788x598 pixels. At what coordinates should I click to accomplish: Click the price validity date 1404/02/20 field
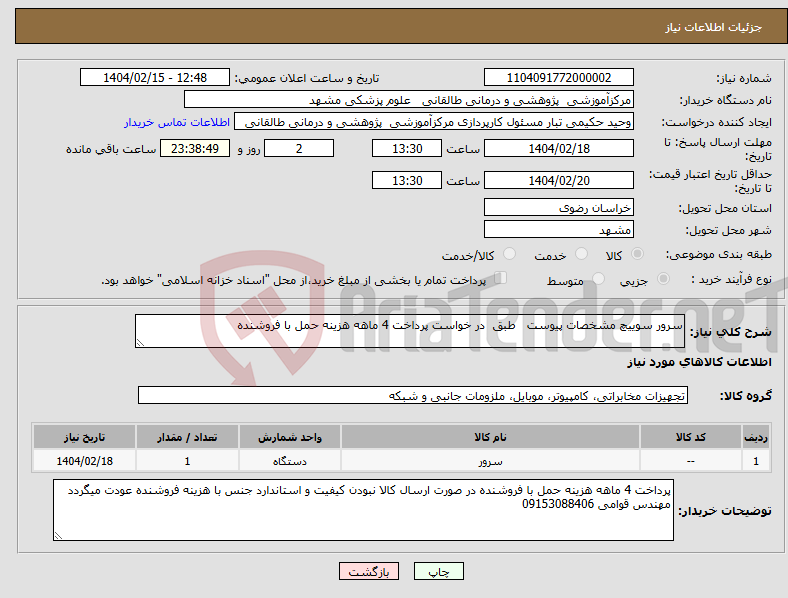click(x=559, y=180)
